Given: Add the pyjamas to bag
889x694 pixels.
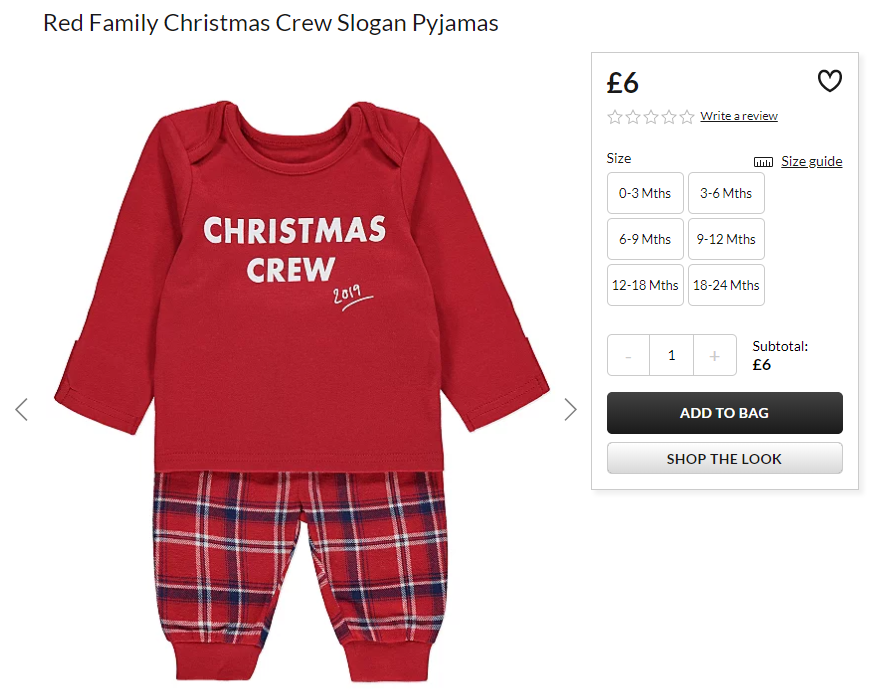Looking at the screenshot, I should click(725, 413).
